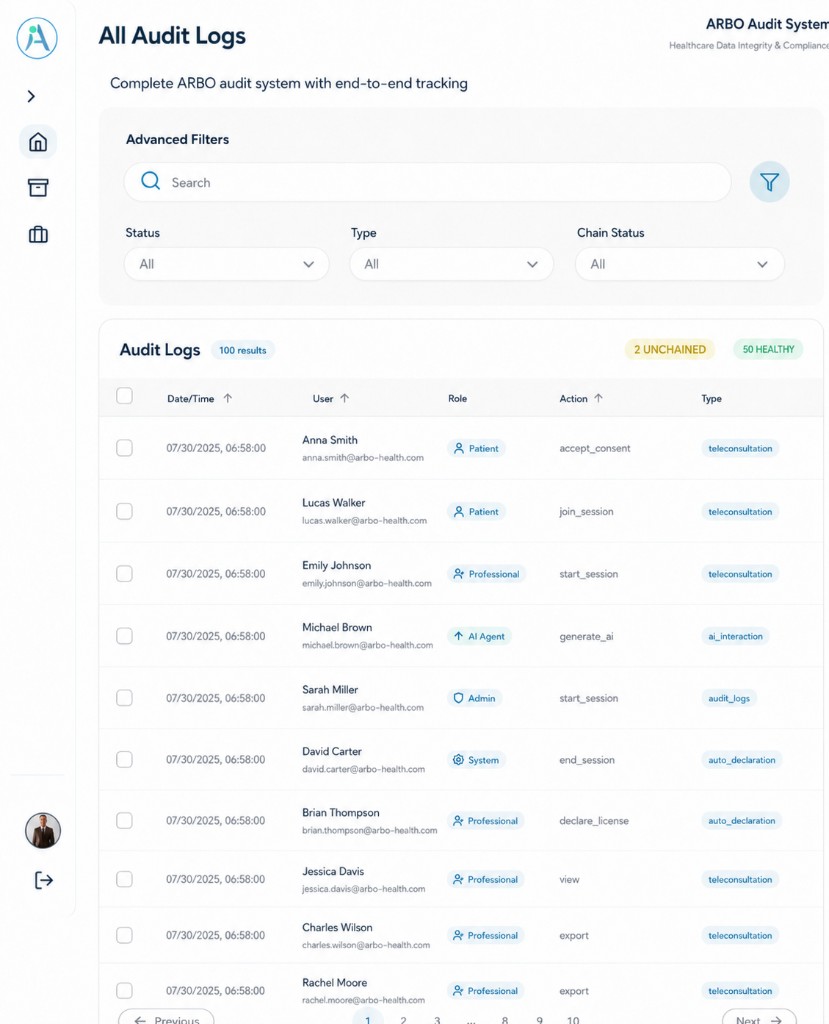Click the logout icon in the sidebar

coord(43,880)
